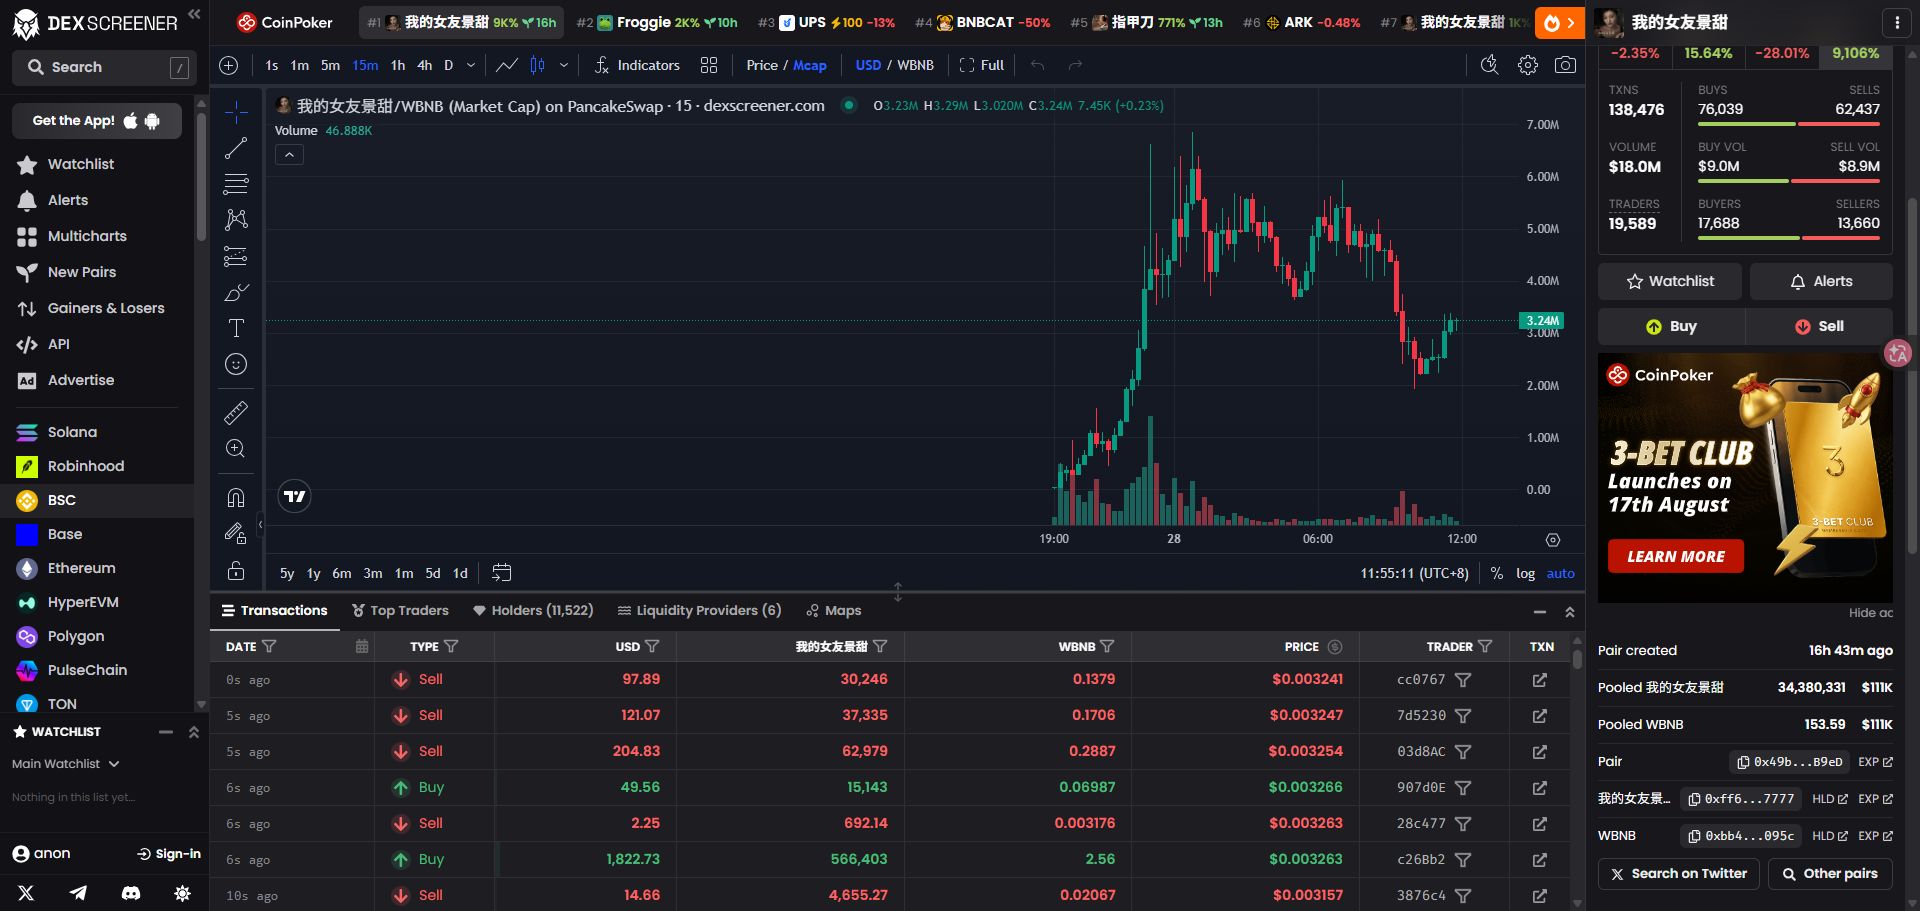Image resolution: width=1920 pixels, height=911 pixels.
Task: Open chart settings gear
Action: (1528, 65)
